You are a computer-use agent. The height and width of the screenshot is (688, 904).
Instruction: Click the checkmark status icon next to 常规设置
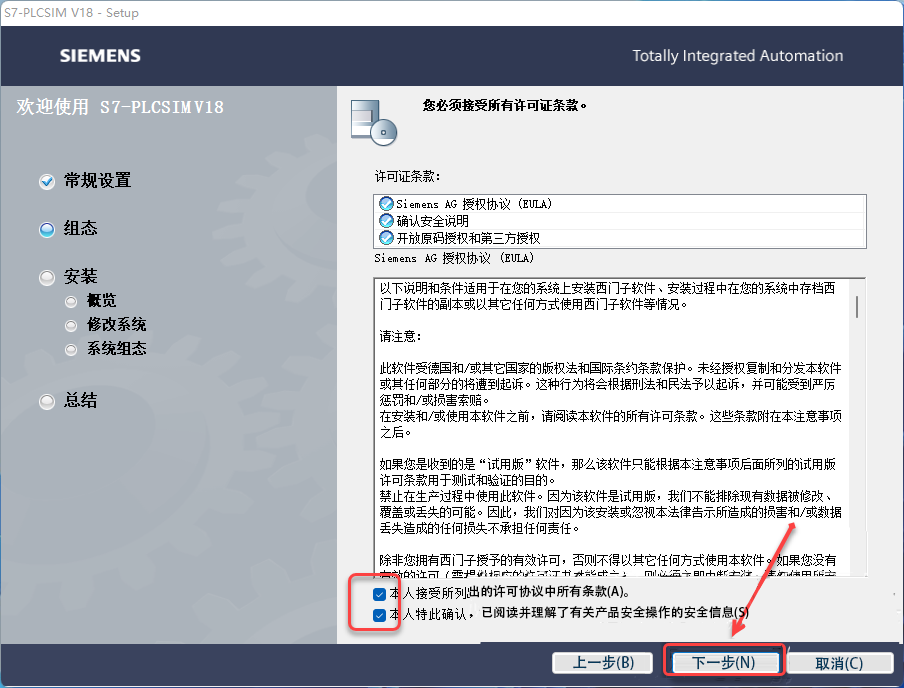[46, 180]
